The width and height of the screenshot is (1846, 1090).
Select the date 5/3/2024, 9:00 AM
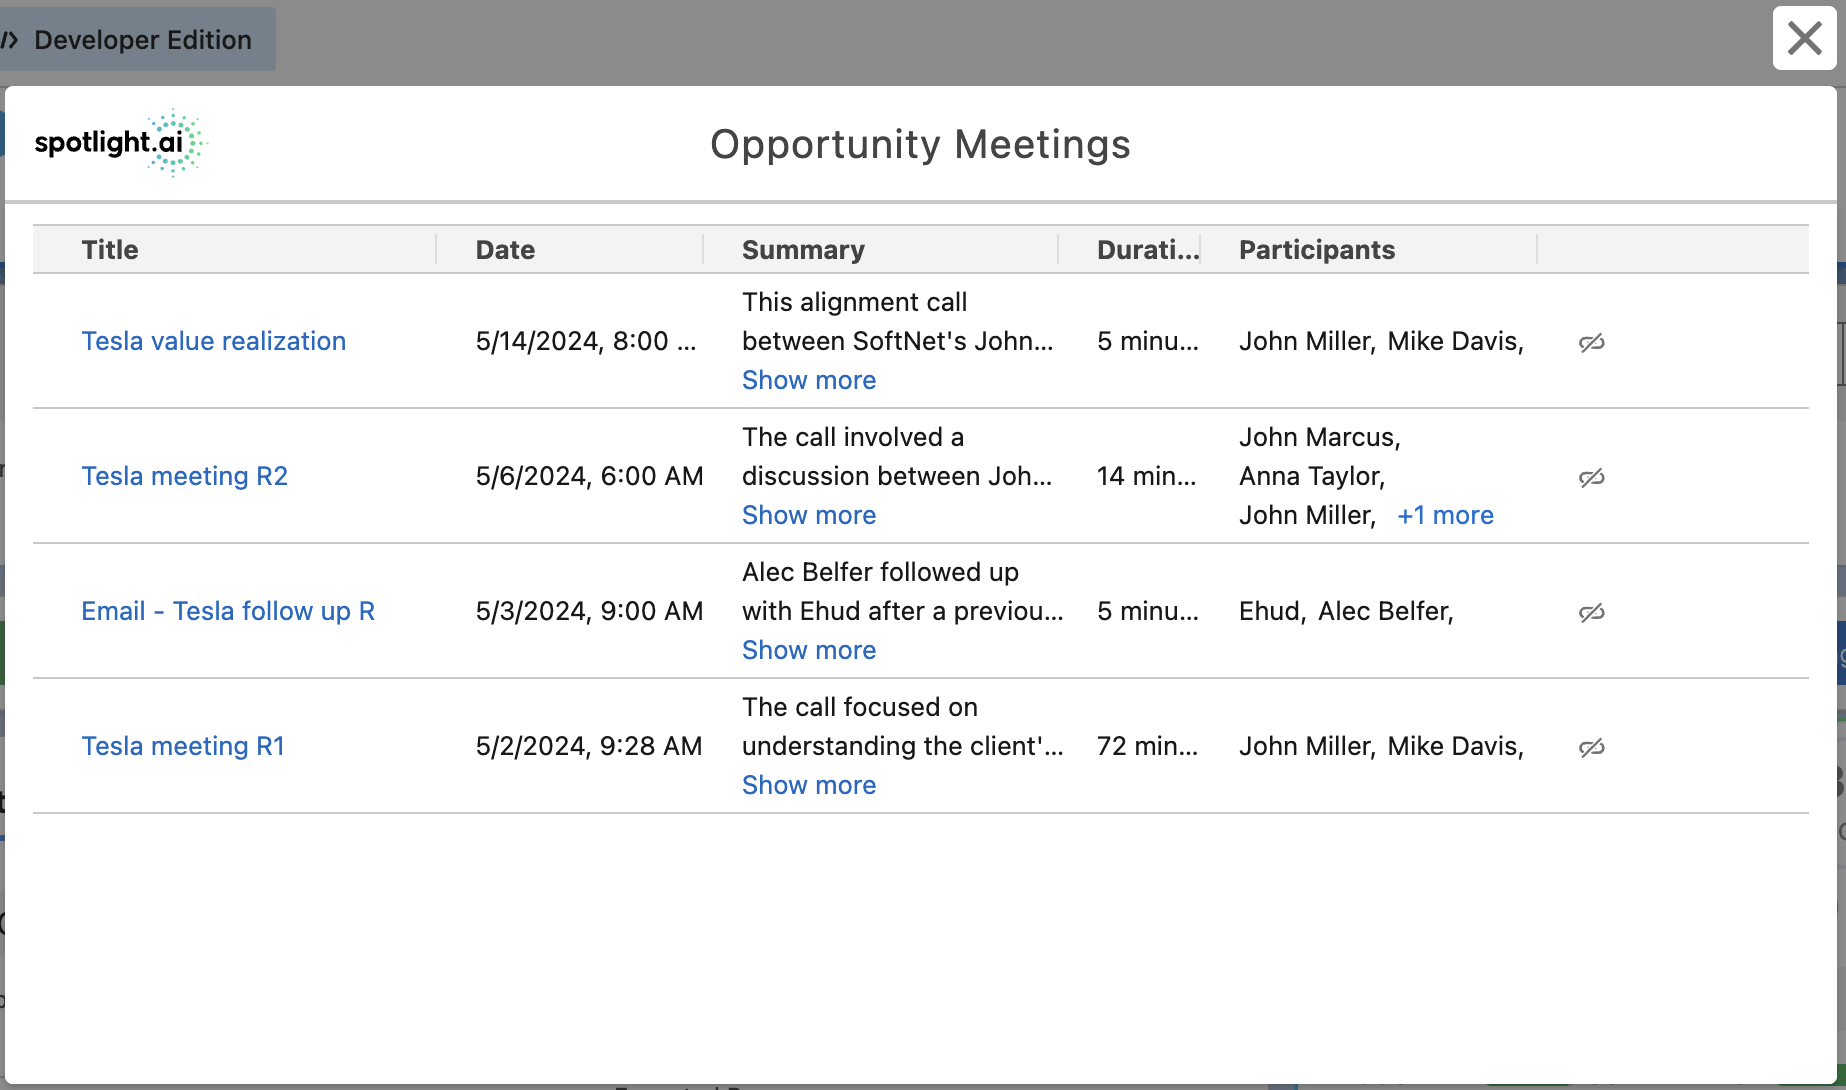point(589,611)
